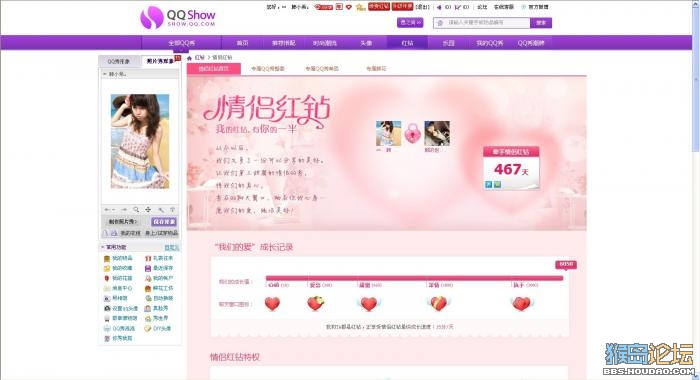Click in the item search input field
Viewport: 700px width, 380px height.
pos(482,23)
